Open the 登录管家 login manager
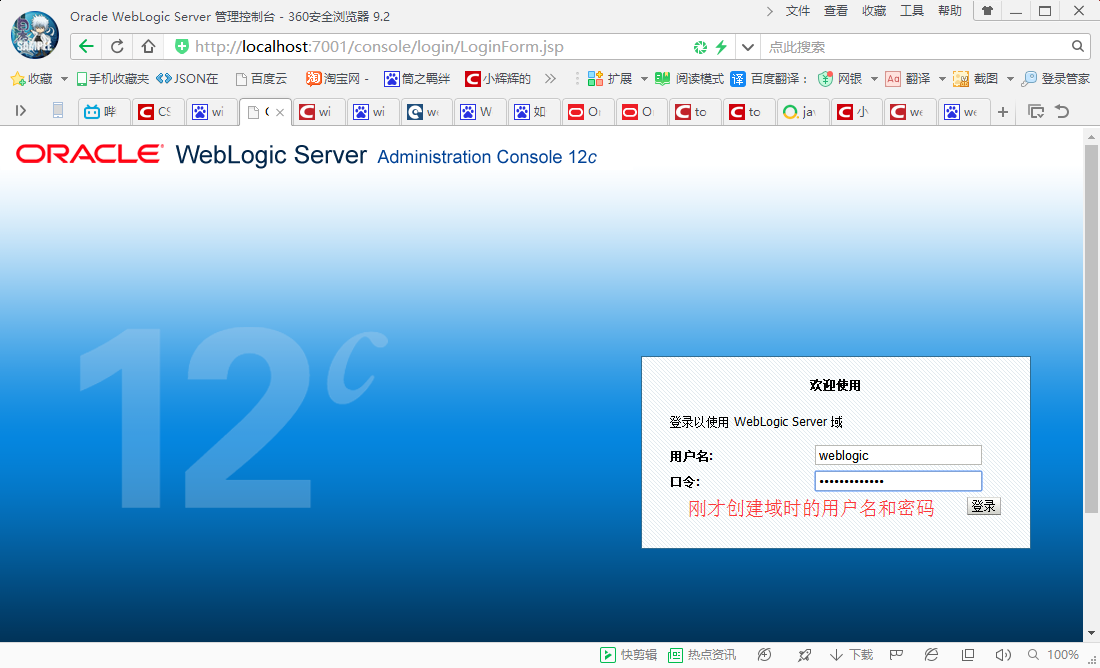Viewport: 1100px width, 668px height. 1056,79
